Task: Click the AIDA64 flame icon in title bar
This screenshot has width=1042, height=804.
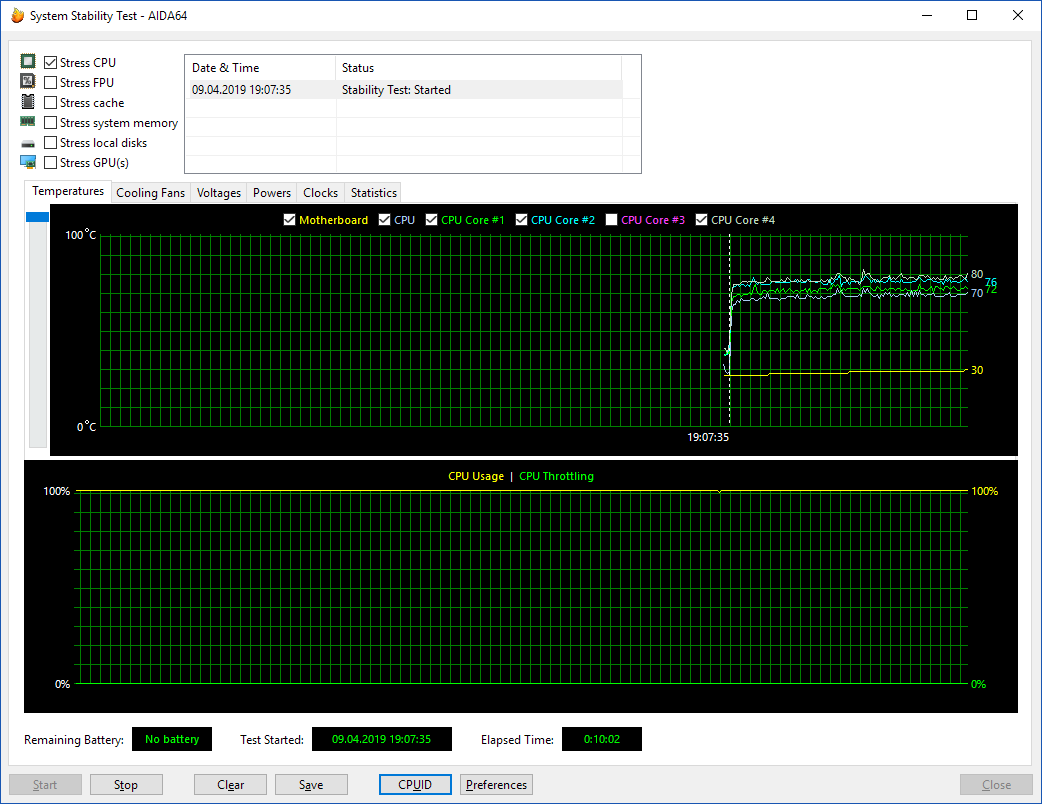Action: [x=18, y=15]
